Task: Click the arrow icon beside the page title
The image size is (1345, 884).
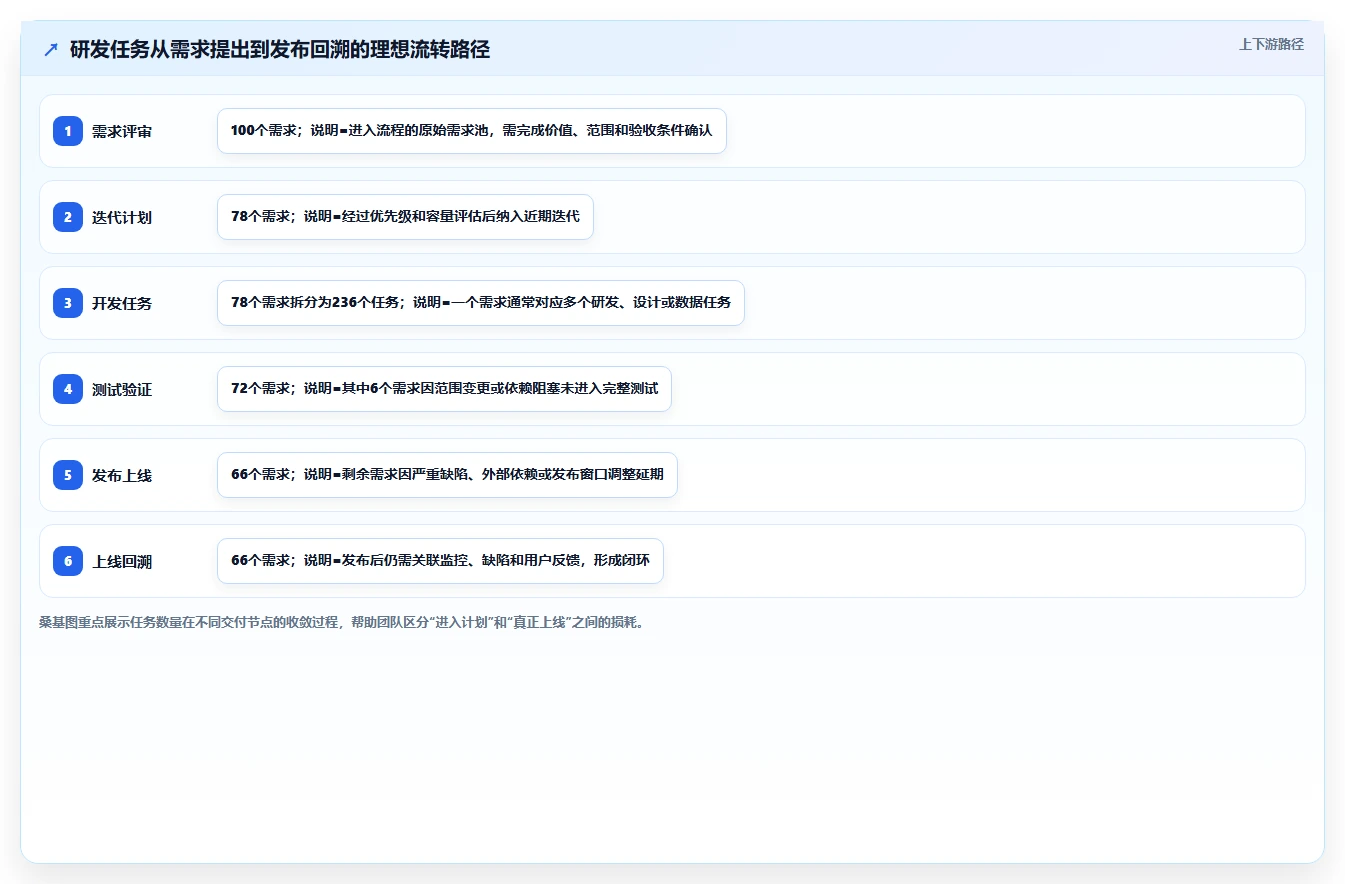Action: coord(51,49)
